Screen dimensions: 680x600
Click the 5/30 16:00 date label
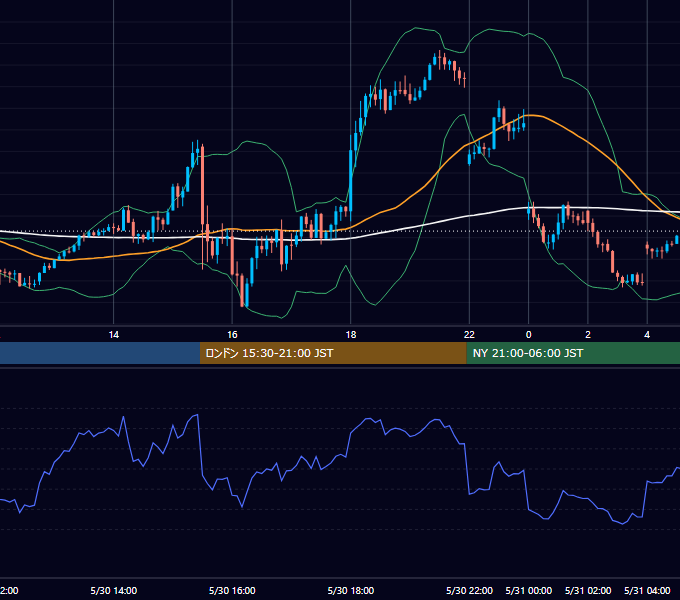pos(232,590)
